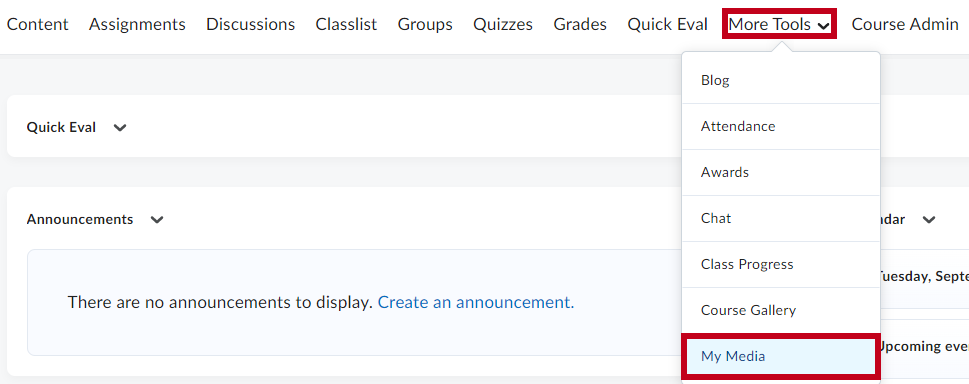Screen dimensions: 969x384
Task: Go to Quizzes in the navbar
Action: [x=503, y=25]
